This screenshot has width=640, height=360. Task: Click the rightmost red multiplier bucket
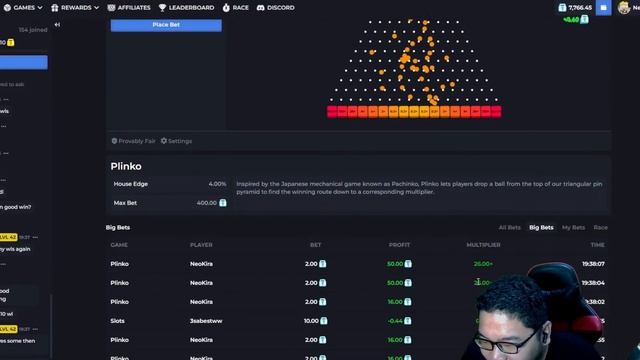(x=496, y=111)
